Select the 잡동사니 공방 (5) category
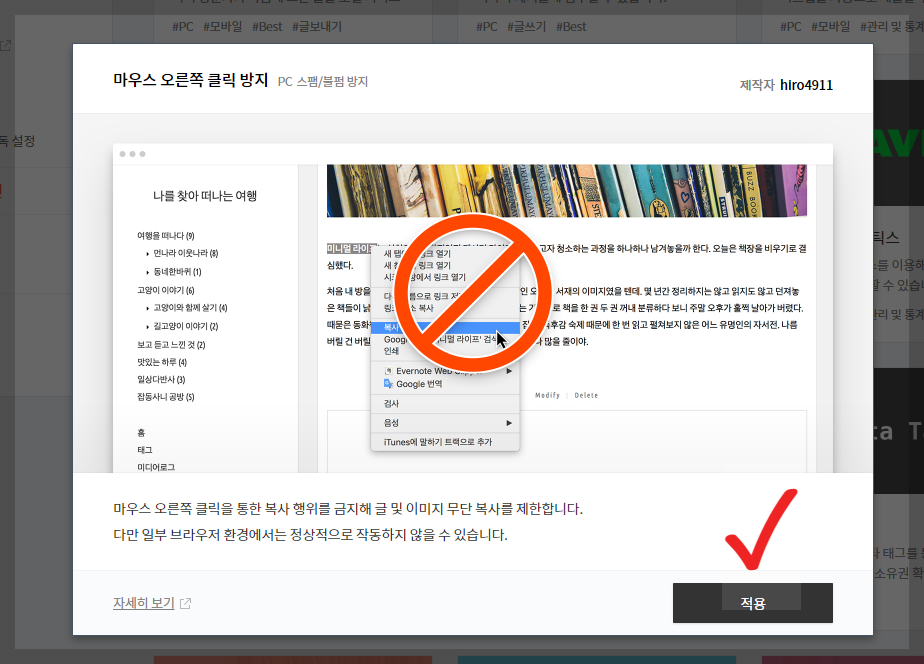This screenshot has height=664, width=924. [x=165, y=394]
